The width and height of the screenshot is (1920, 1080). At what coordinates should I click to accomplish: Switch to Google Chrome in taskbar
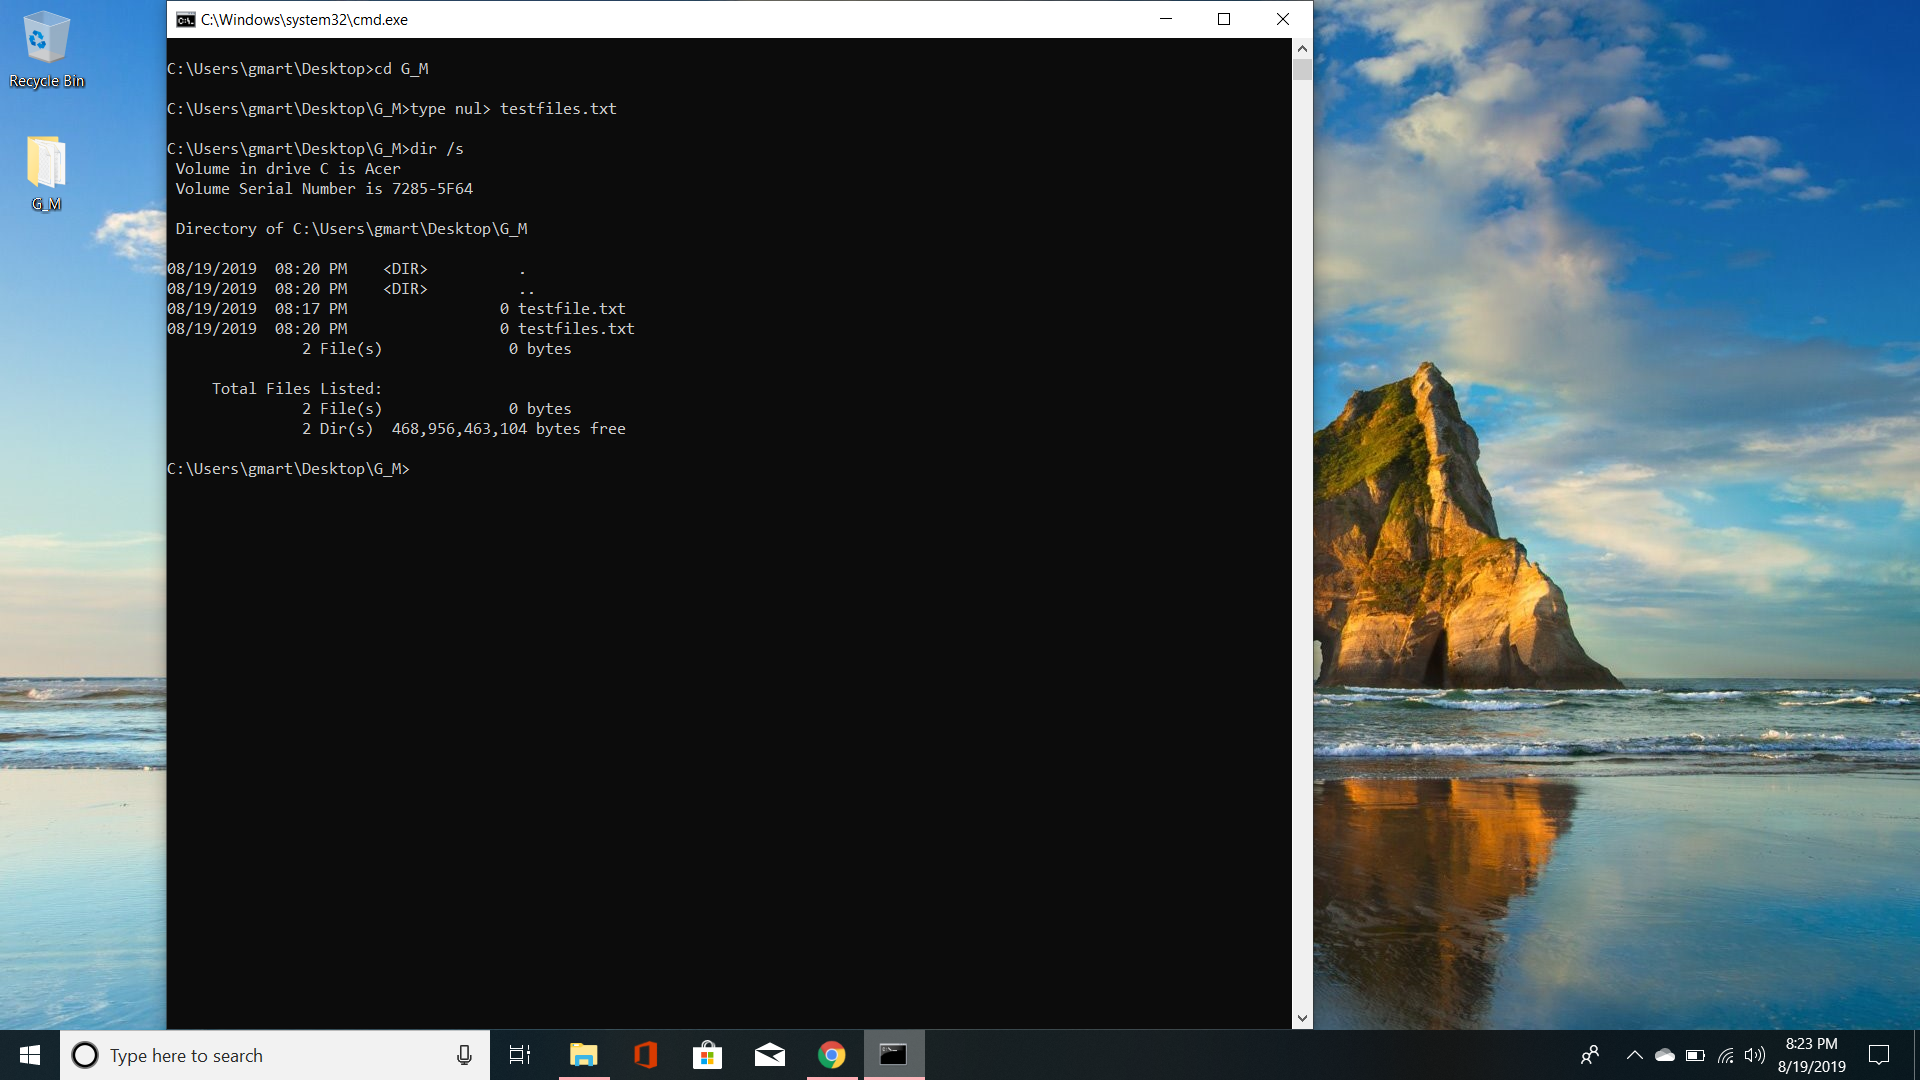[831, 1055]
